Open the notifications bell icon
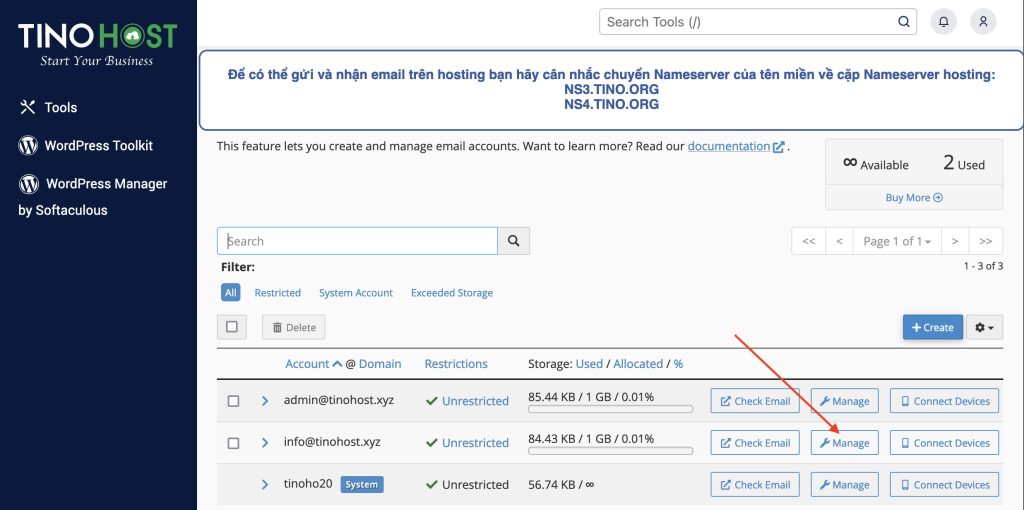 click(944, 22)
